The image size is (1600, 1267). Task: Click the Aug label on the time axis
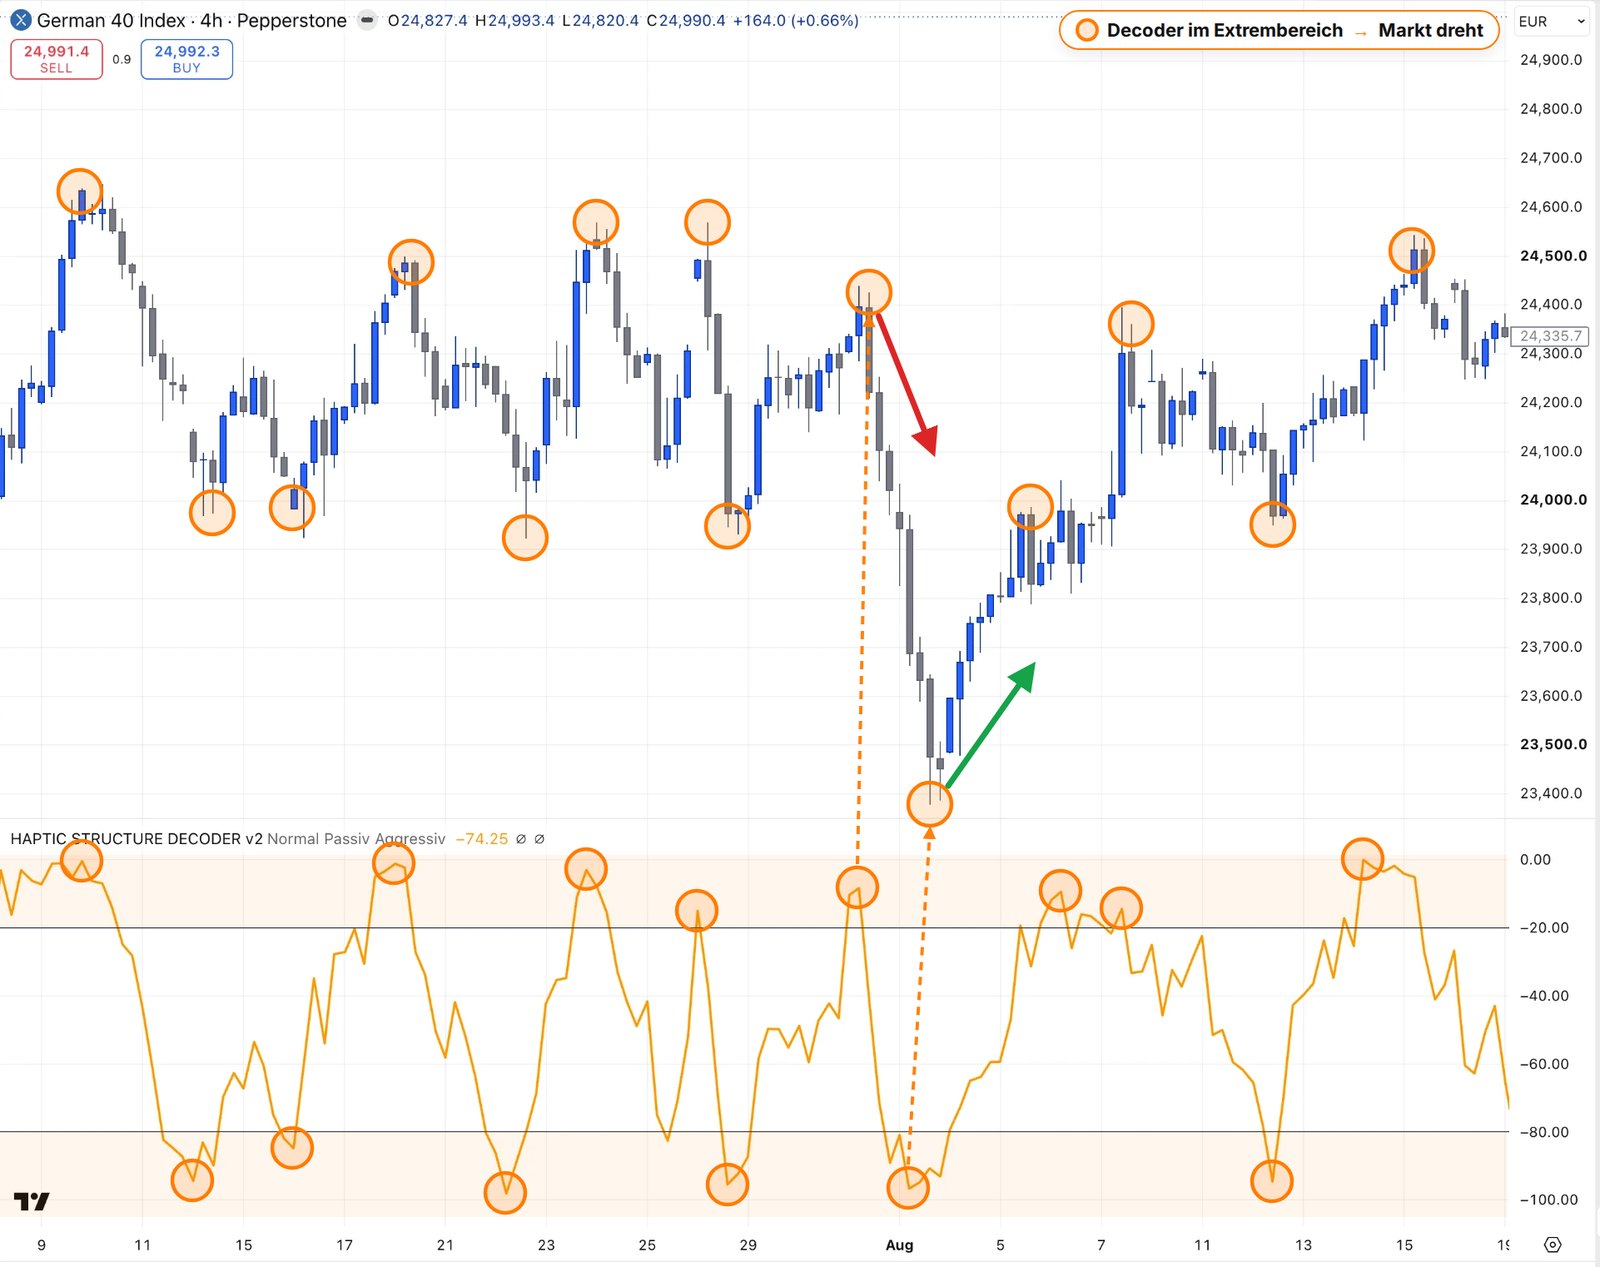coord(899,1245)
